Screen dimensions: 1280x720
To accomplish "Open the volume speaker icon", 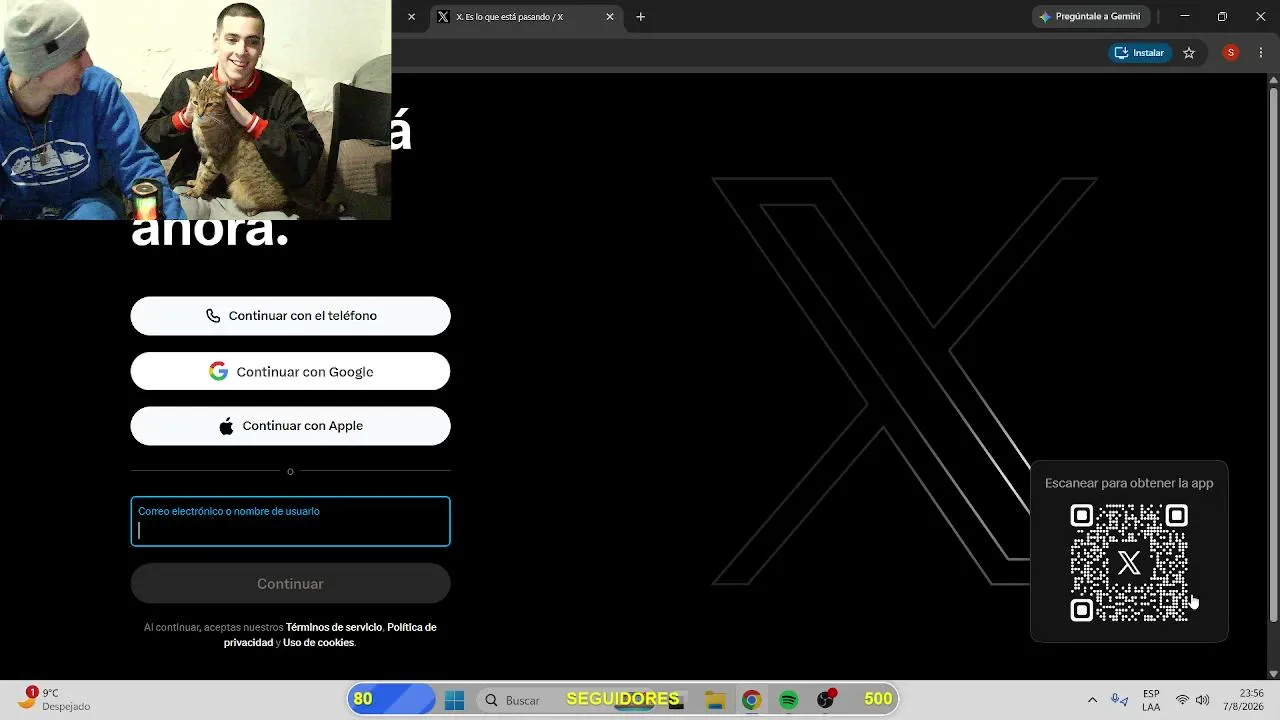I will click(1202, 700).
